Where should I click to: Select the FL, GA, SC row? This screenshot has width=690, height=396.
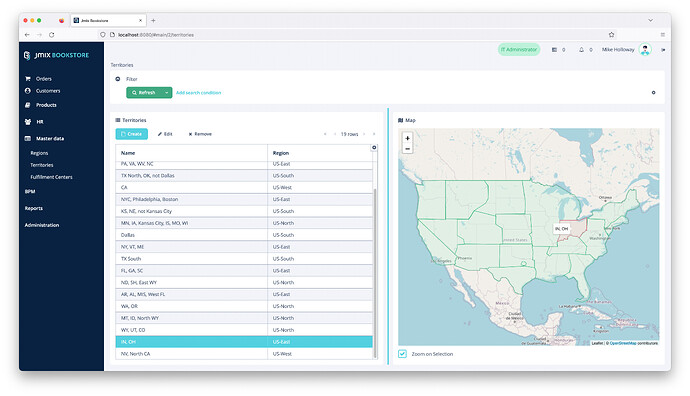point(244,271)
